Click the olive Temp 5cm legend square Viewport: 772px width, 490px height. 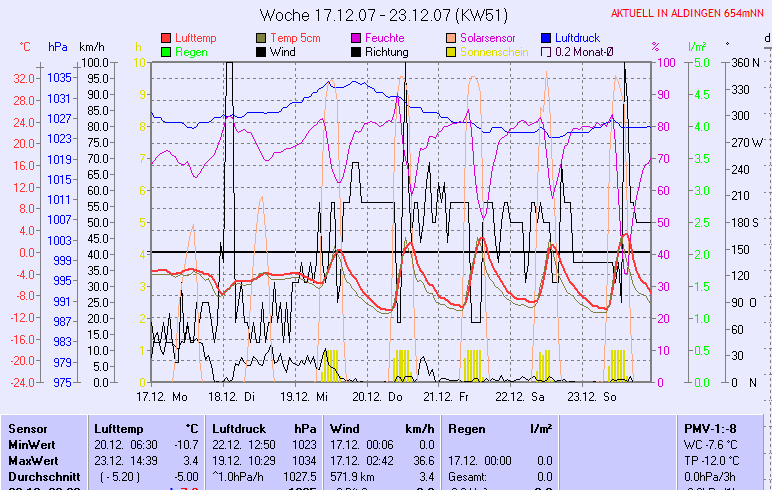(262, 38)
